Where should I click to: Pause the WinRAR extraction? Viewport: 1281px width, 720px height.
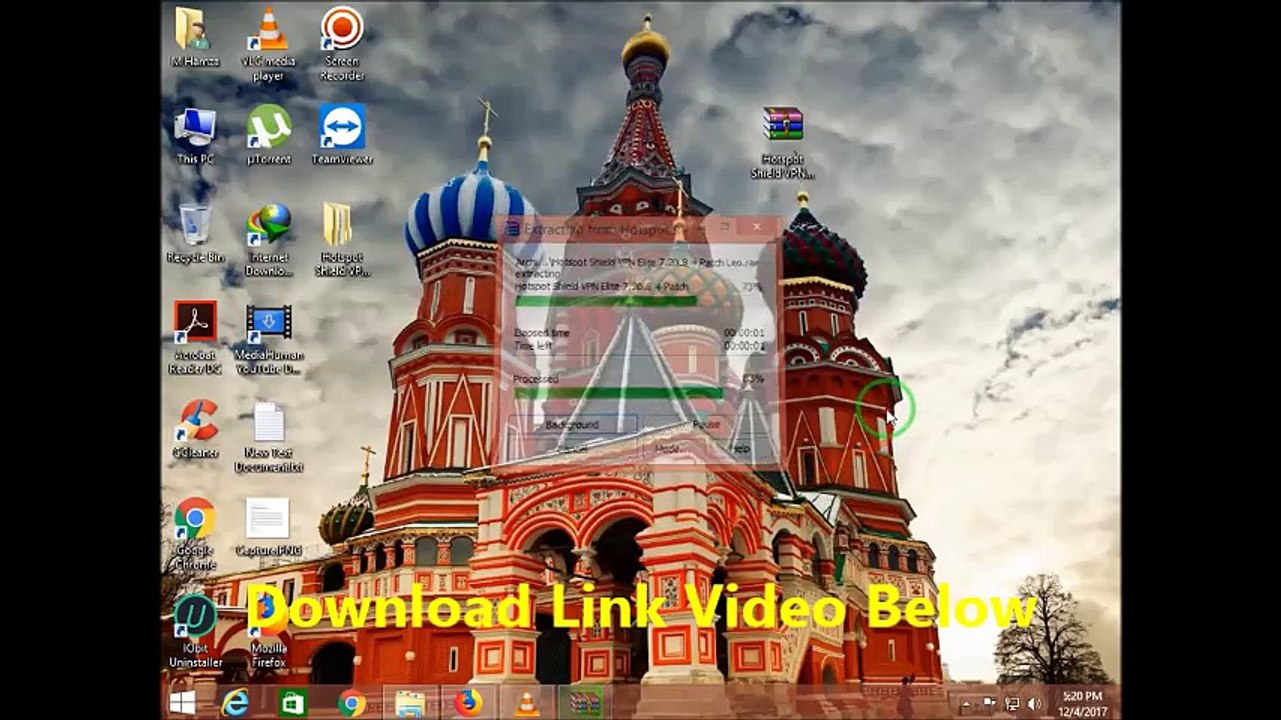pos(706,425)
